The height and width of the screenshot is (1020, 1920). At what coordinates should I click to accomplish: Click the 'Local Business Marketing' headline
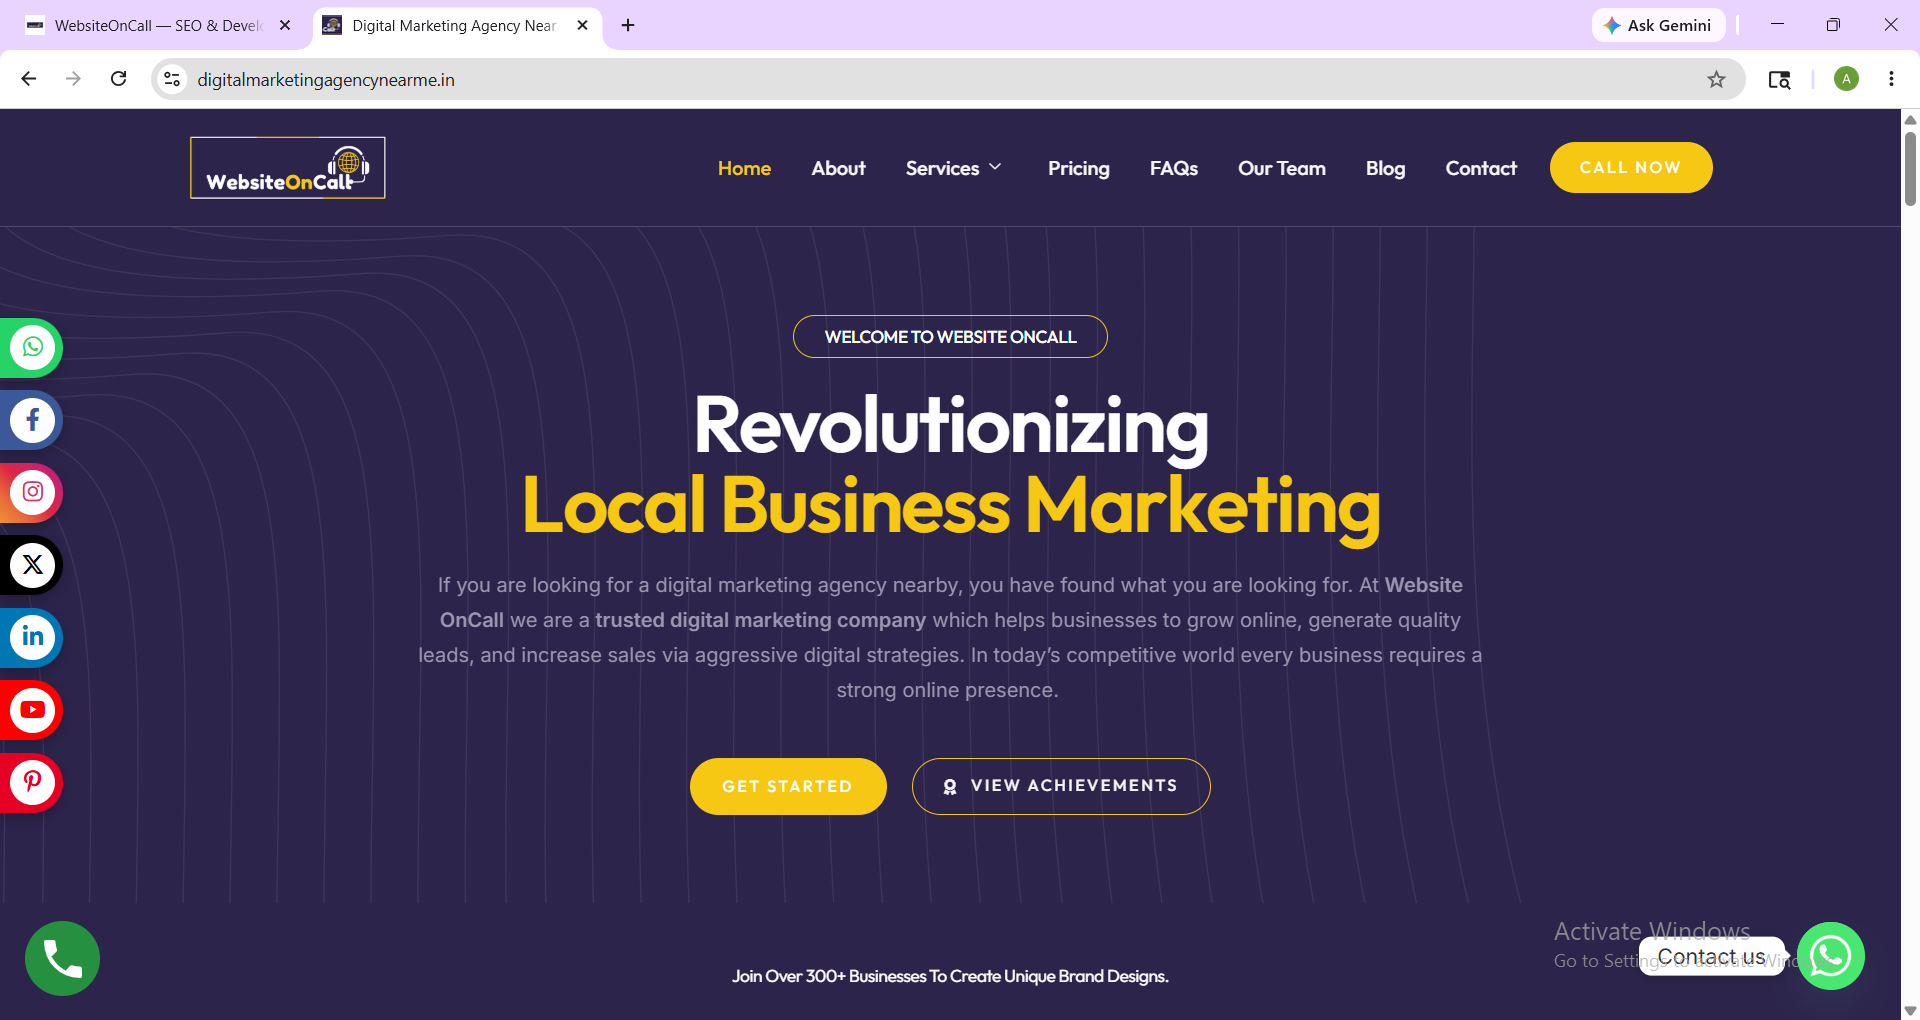click(951, 507)
